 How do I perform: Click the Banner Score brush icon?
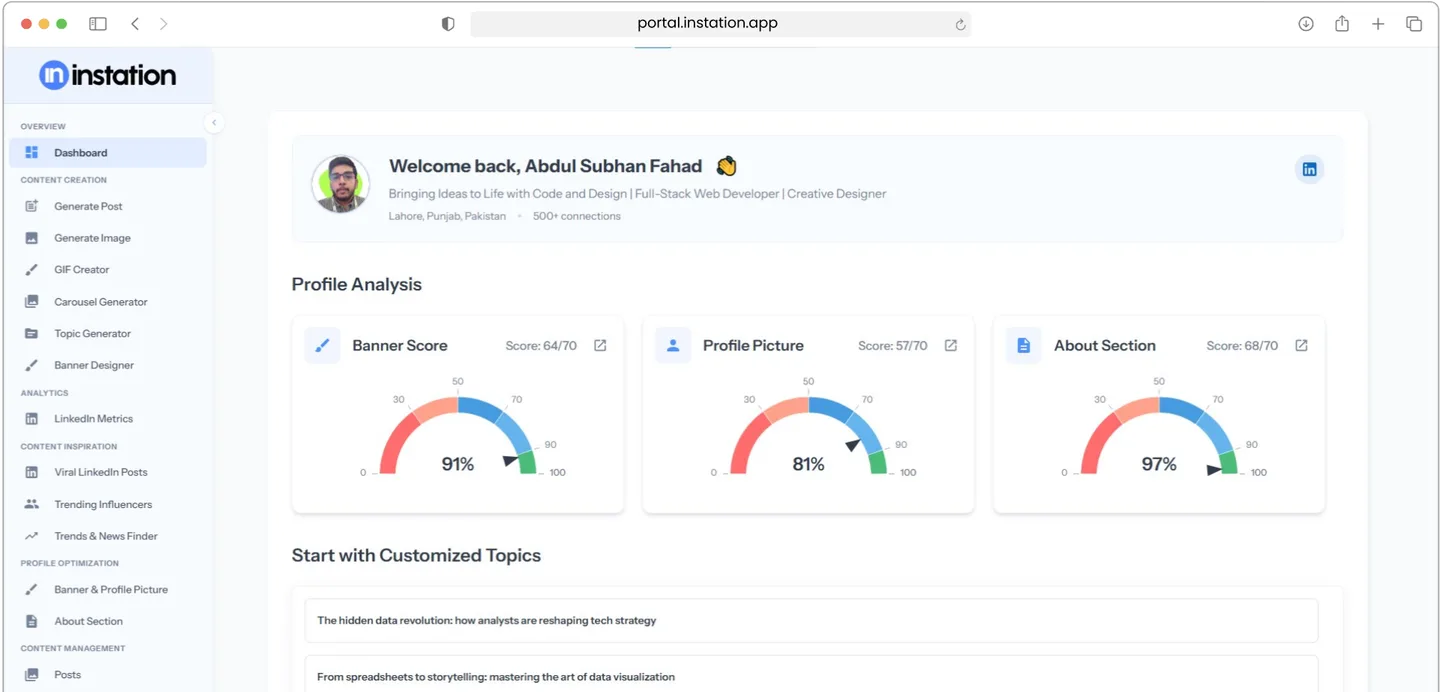[x=322, y=345]
